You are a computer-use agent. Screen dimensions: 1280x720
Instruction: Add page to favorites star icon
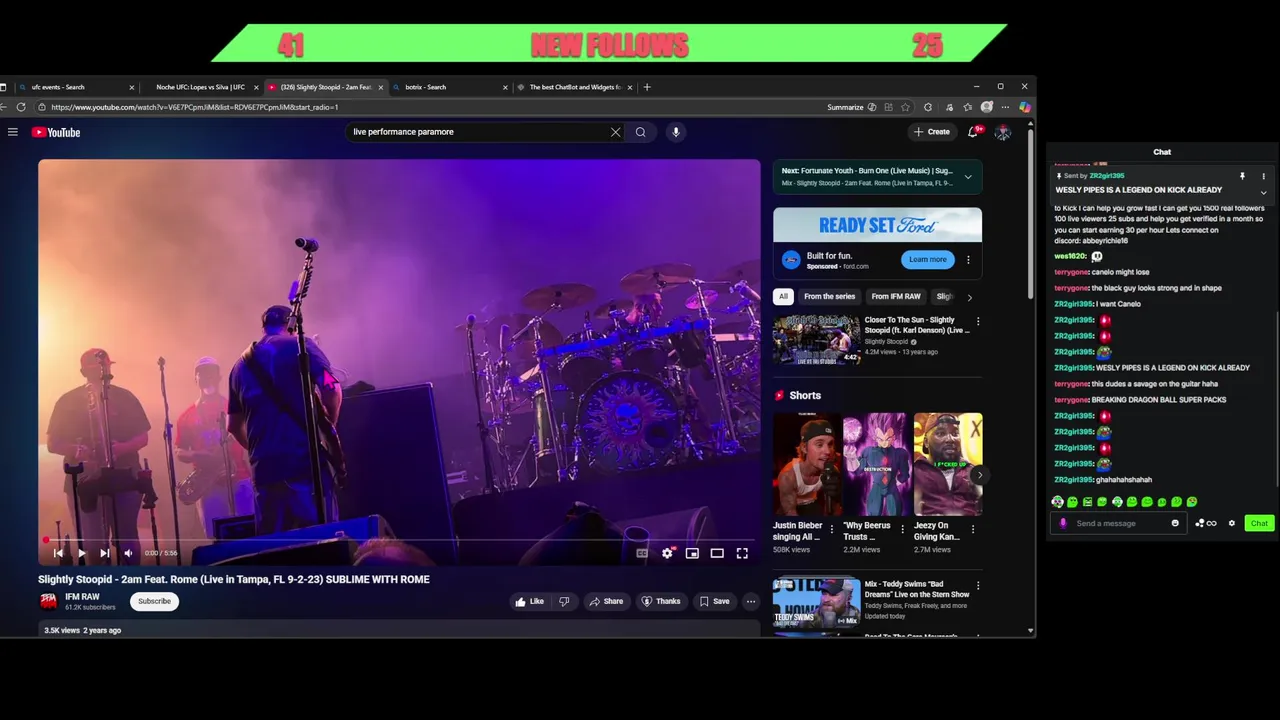[905, 107]
